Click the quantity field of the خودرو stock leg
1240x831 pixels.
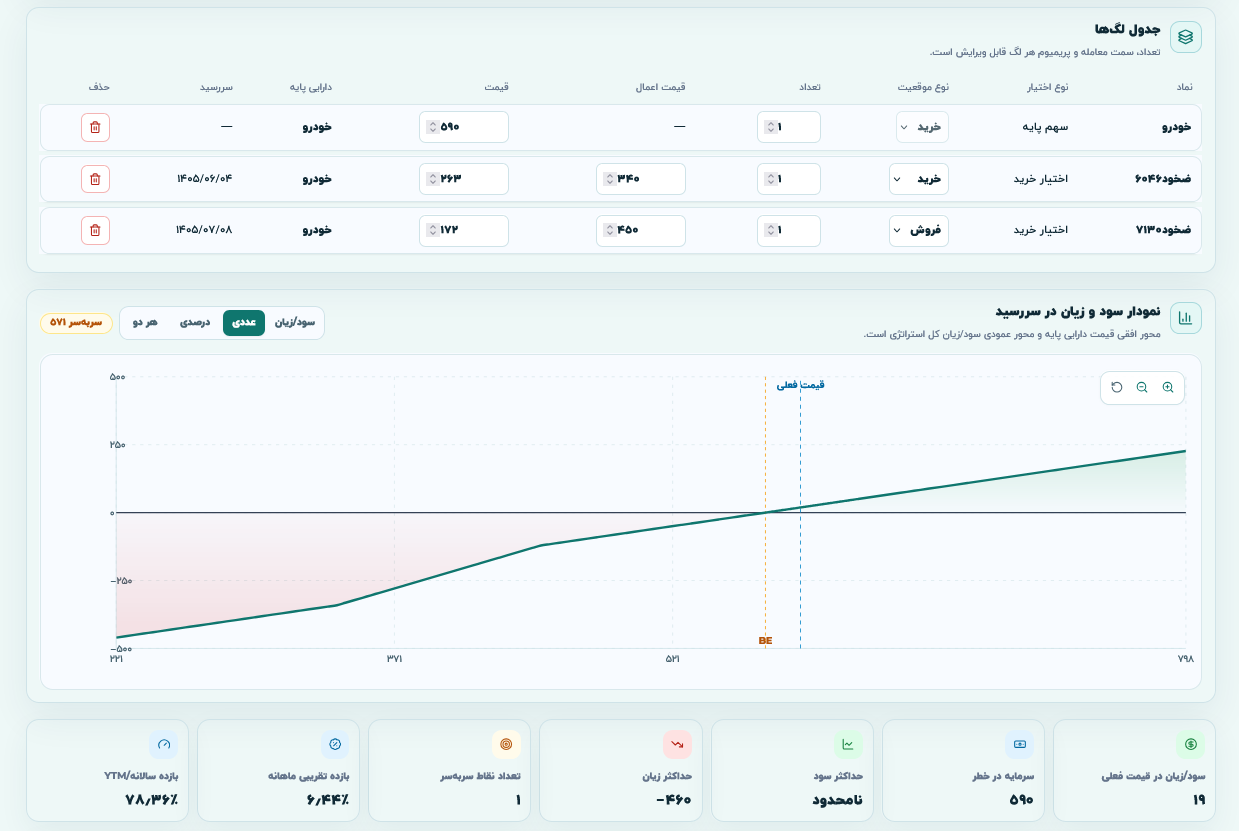click(789, 127)
